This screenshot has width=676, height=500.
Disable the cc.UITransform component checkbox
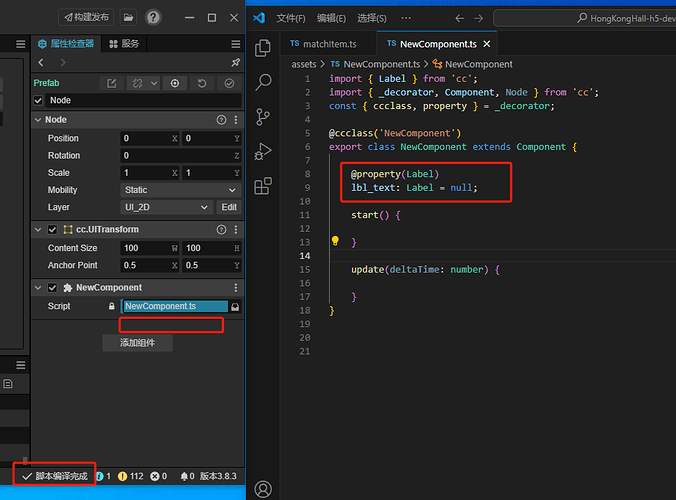point(53,230)
